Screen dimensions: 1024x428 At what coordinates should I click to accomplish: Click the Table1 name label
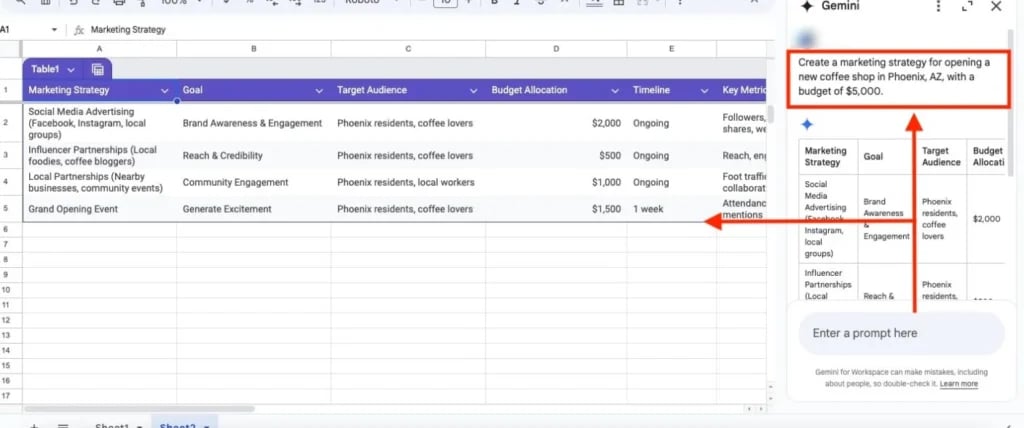(45, 69)
